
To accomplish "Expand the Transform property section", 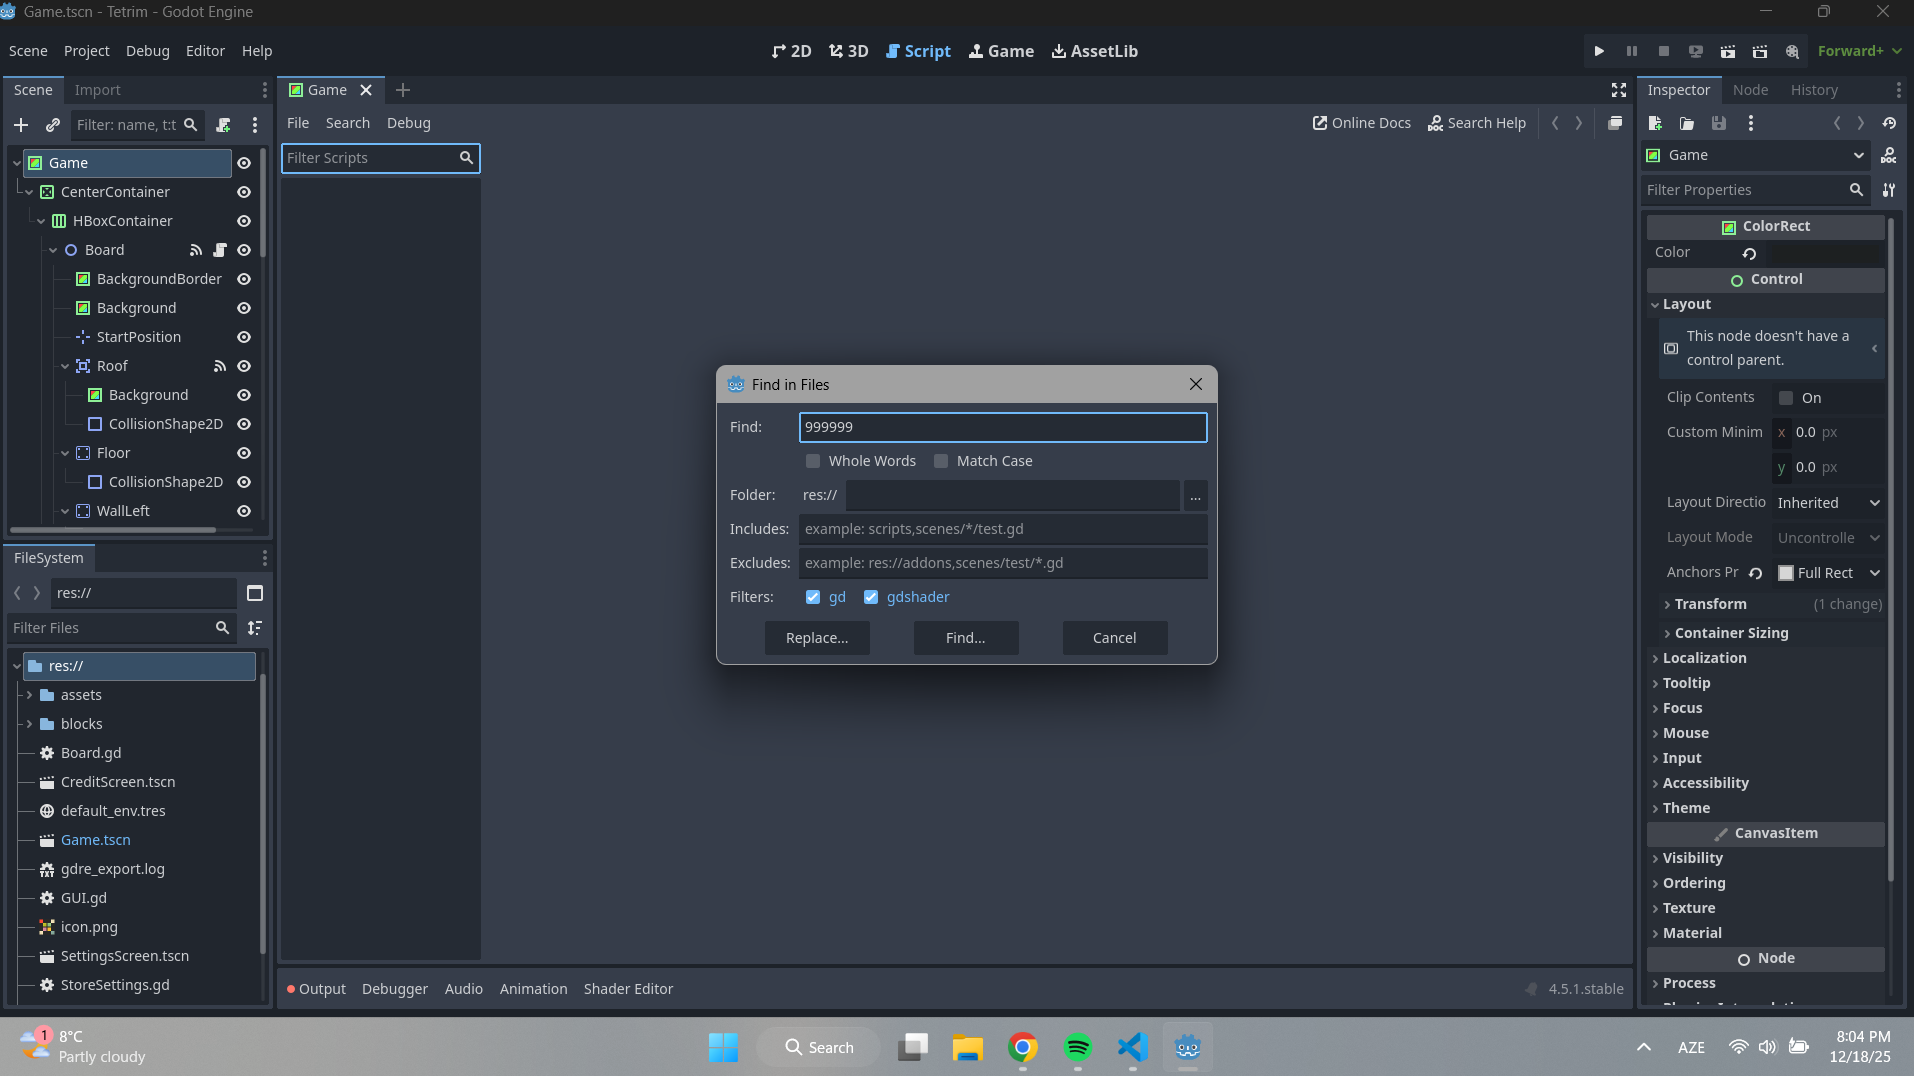I will 1710,604.
